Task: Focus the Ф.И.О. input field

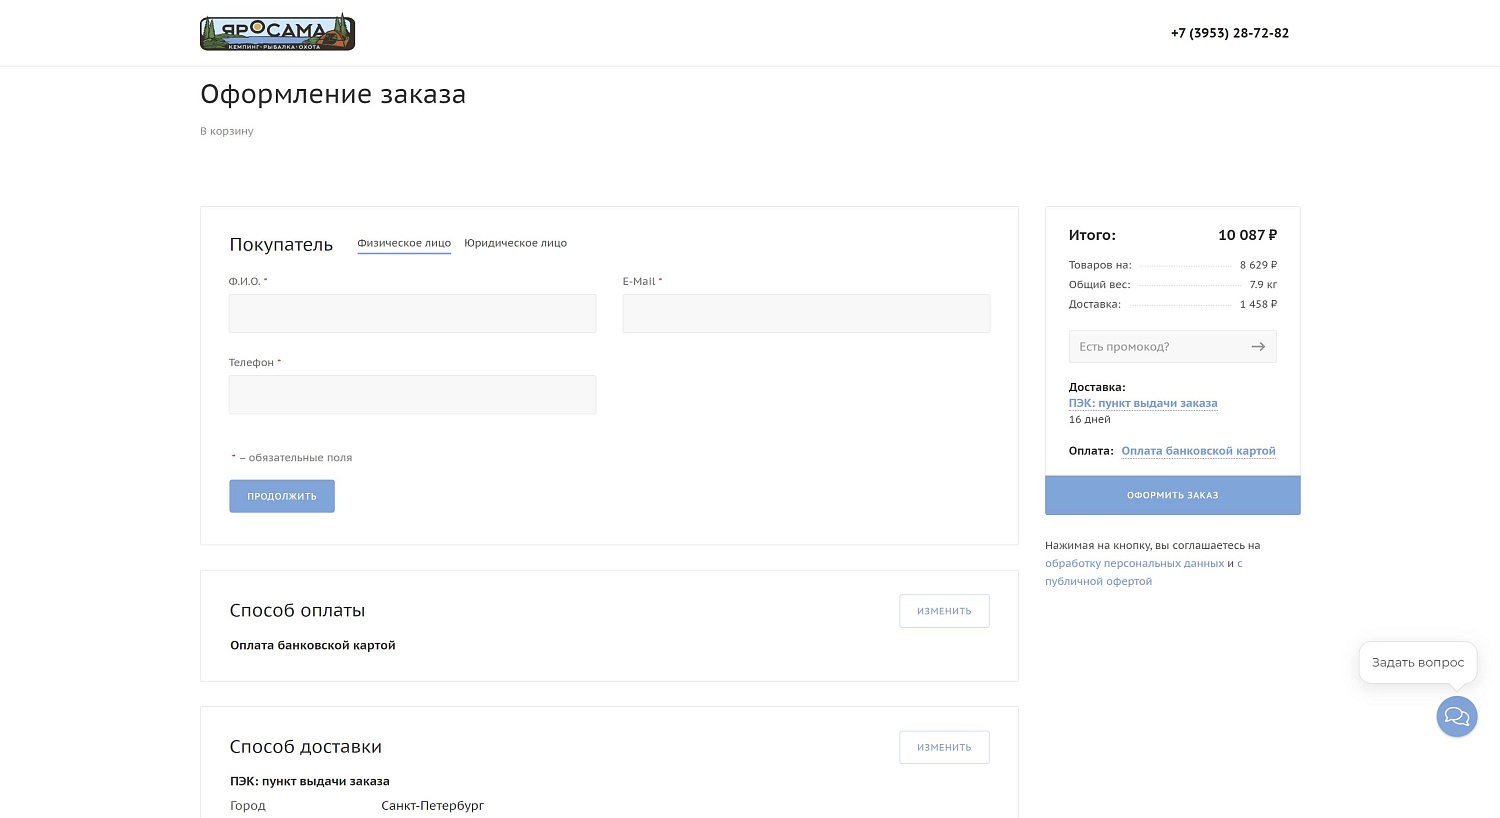Action: [412, 314]
